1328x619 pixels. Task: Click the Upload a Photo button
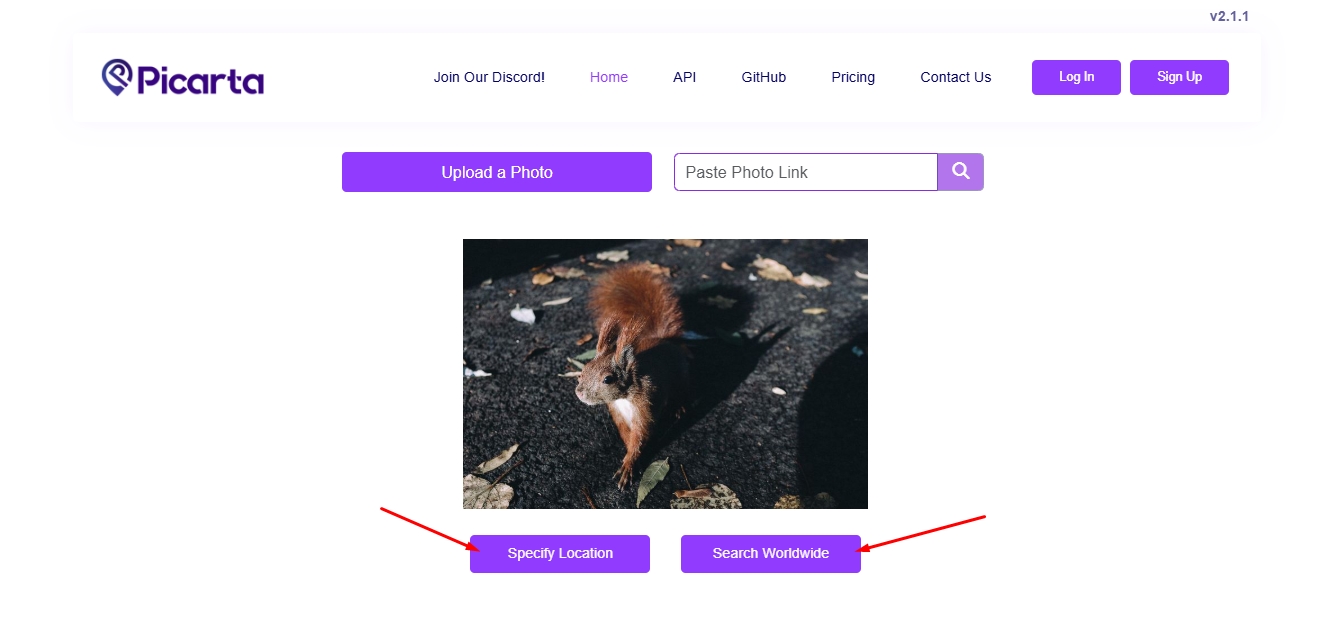click(497, 172)
